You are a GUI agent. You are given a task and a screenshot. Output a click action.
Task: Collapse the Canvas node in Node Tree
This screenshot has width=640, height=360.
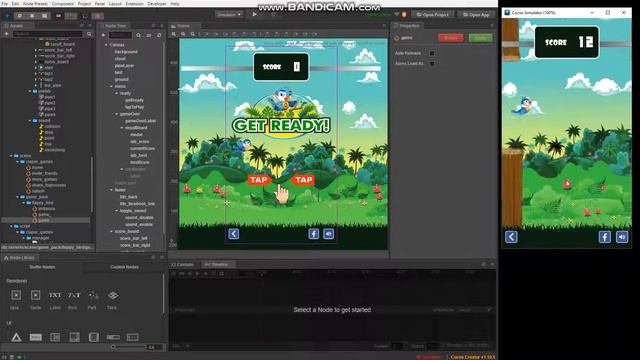pos(106,45)
